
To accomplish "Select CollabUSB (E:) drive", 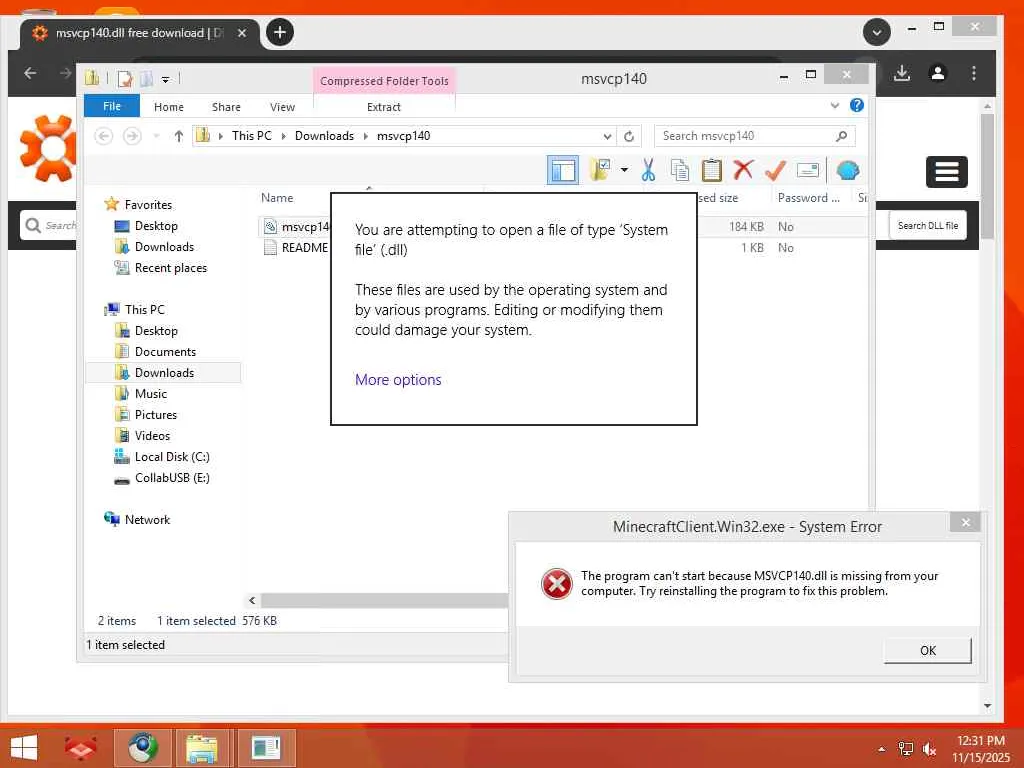I will tap(171, 478).
